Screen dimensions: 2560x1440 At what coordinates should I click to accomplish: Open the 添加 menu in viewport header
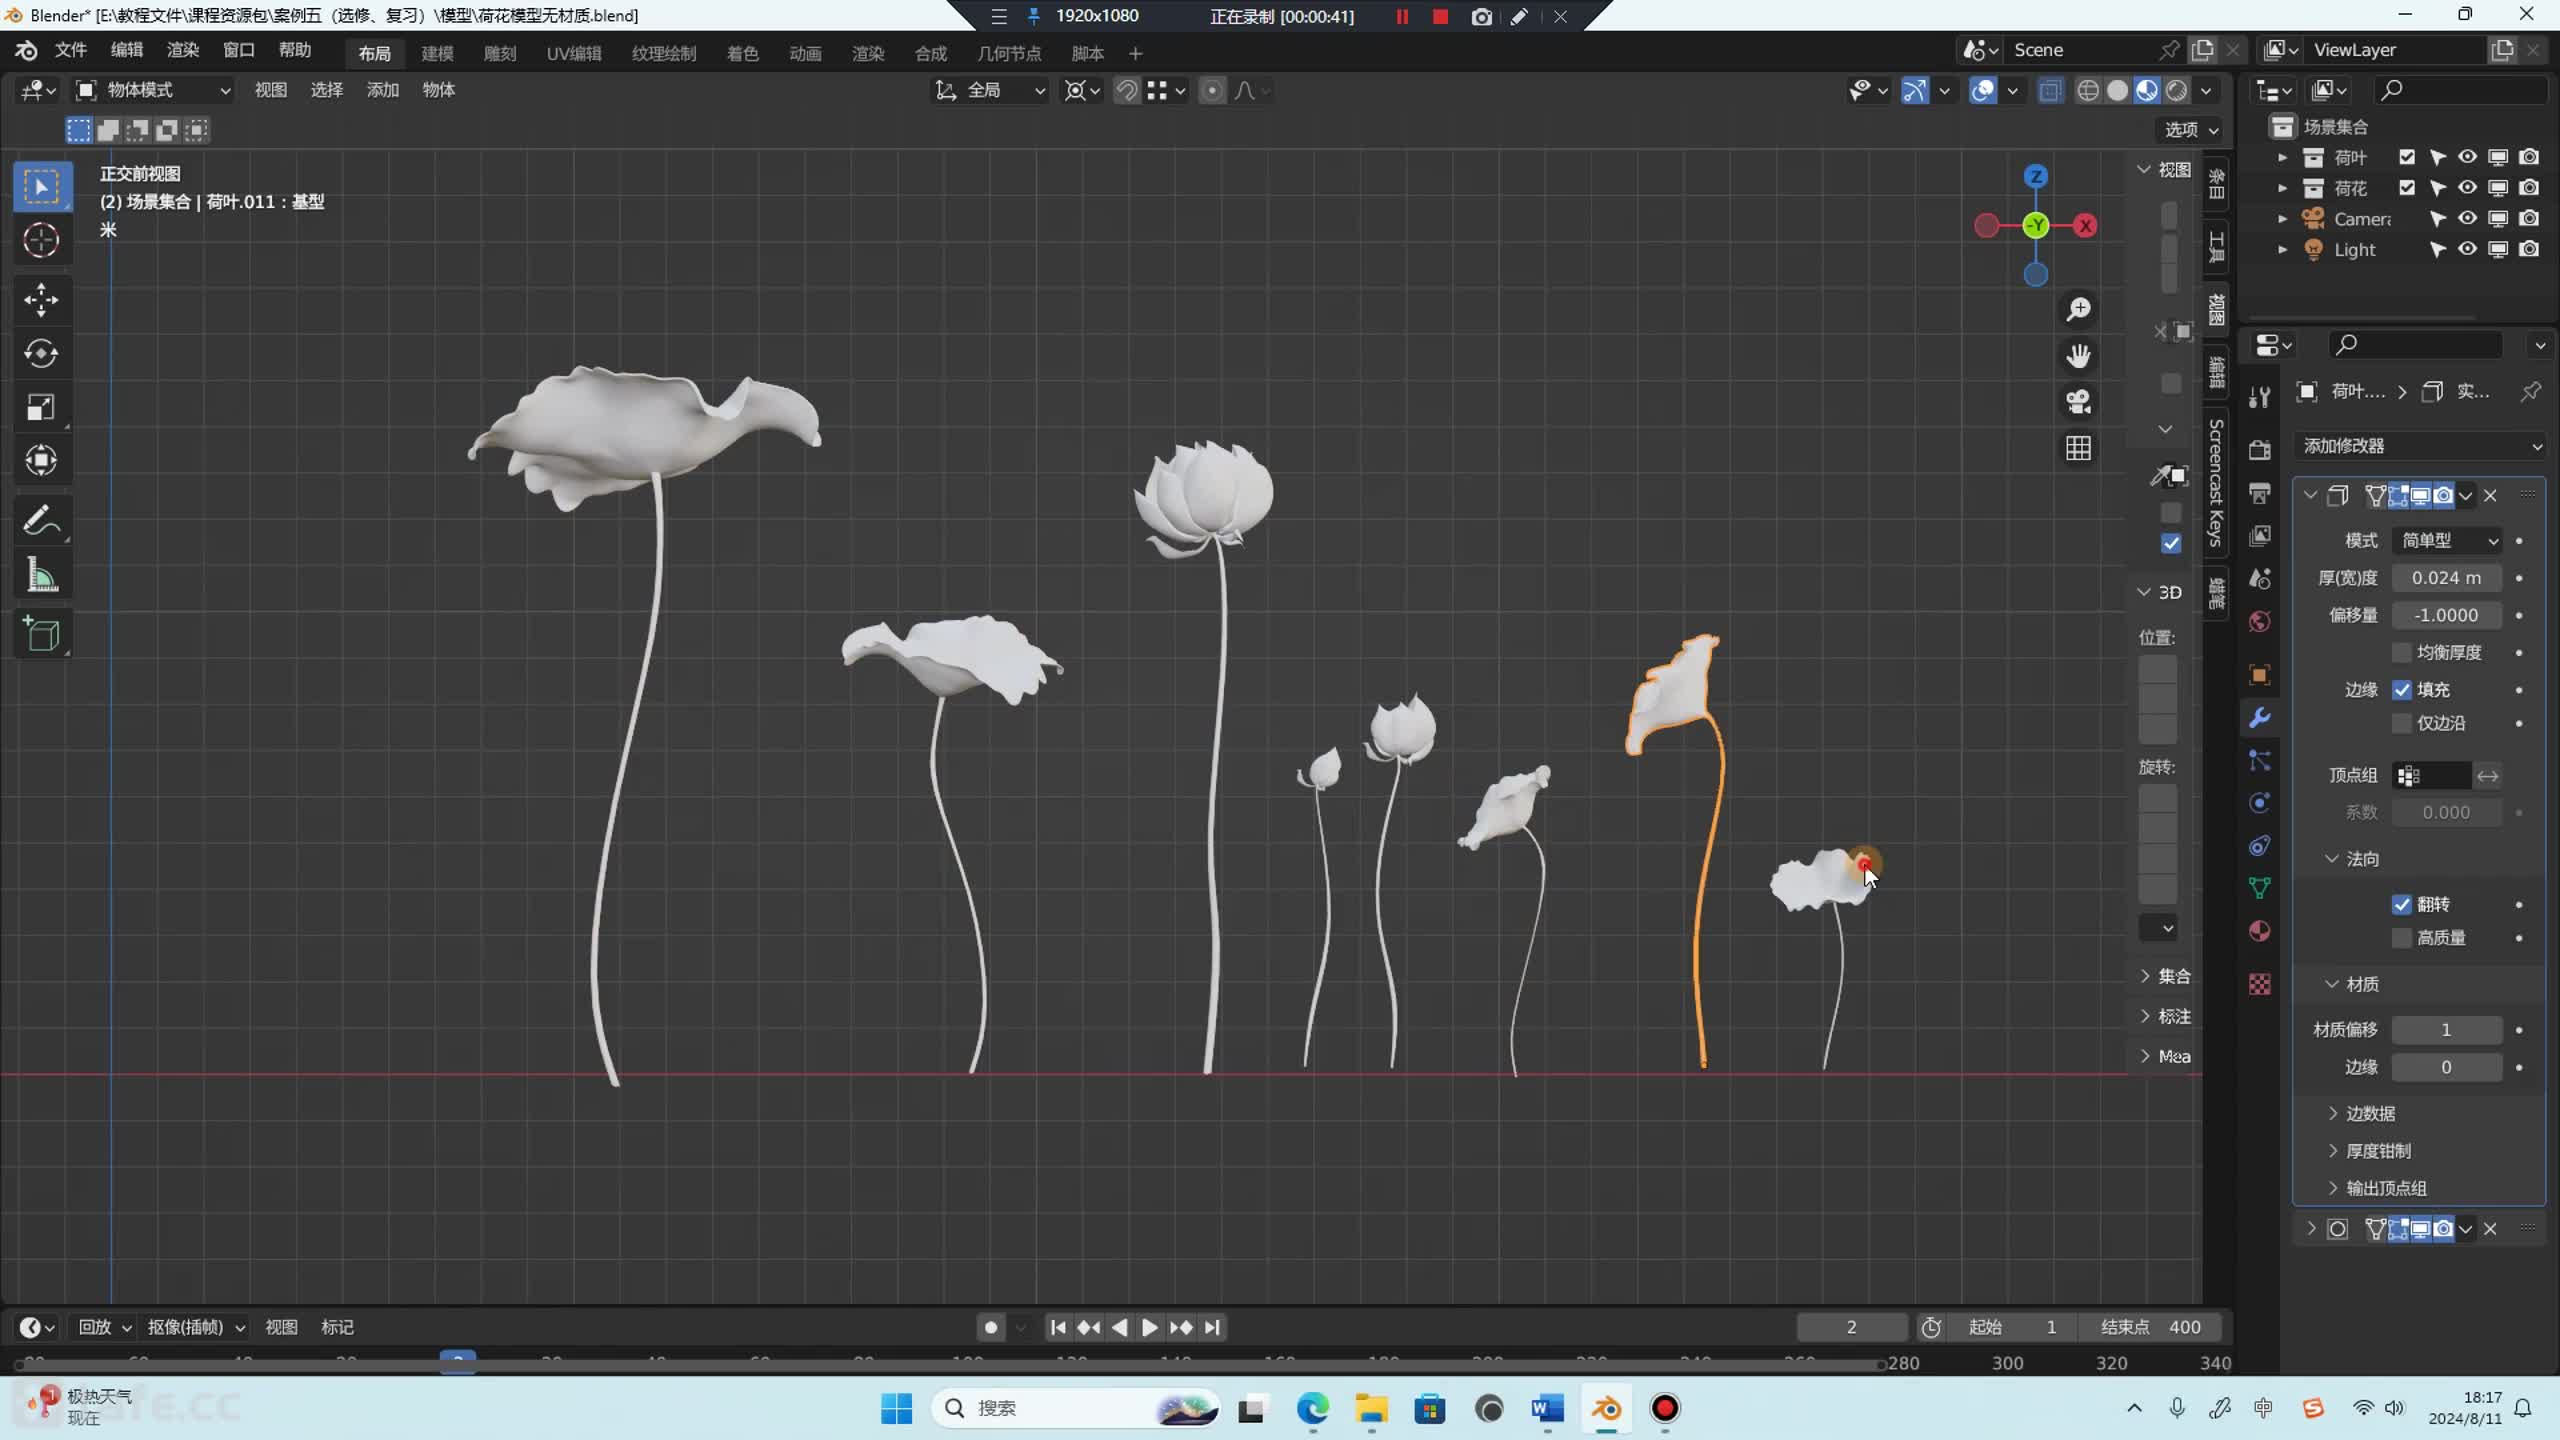click(382, 90)
